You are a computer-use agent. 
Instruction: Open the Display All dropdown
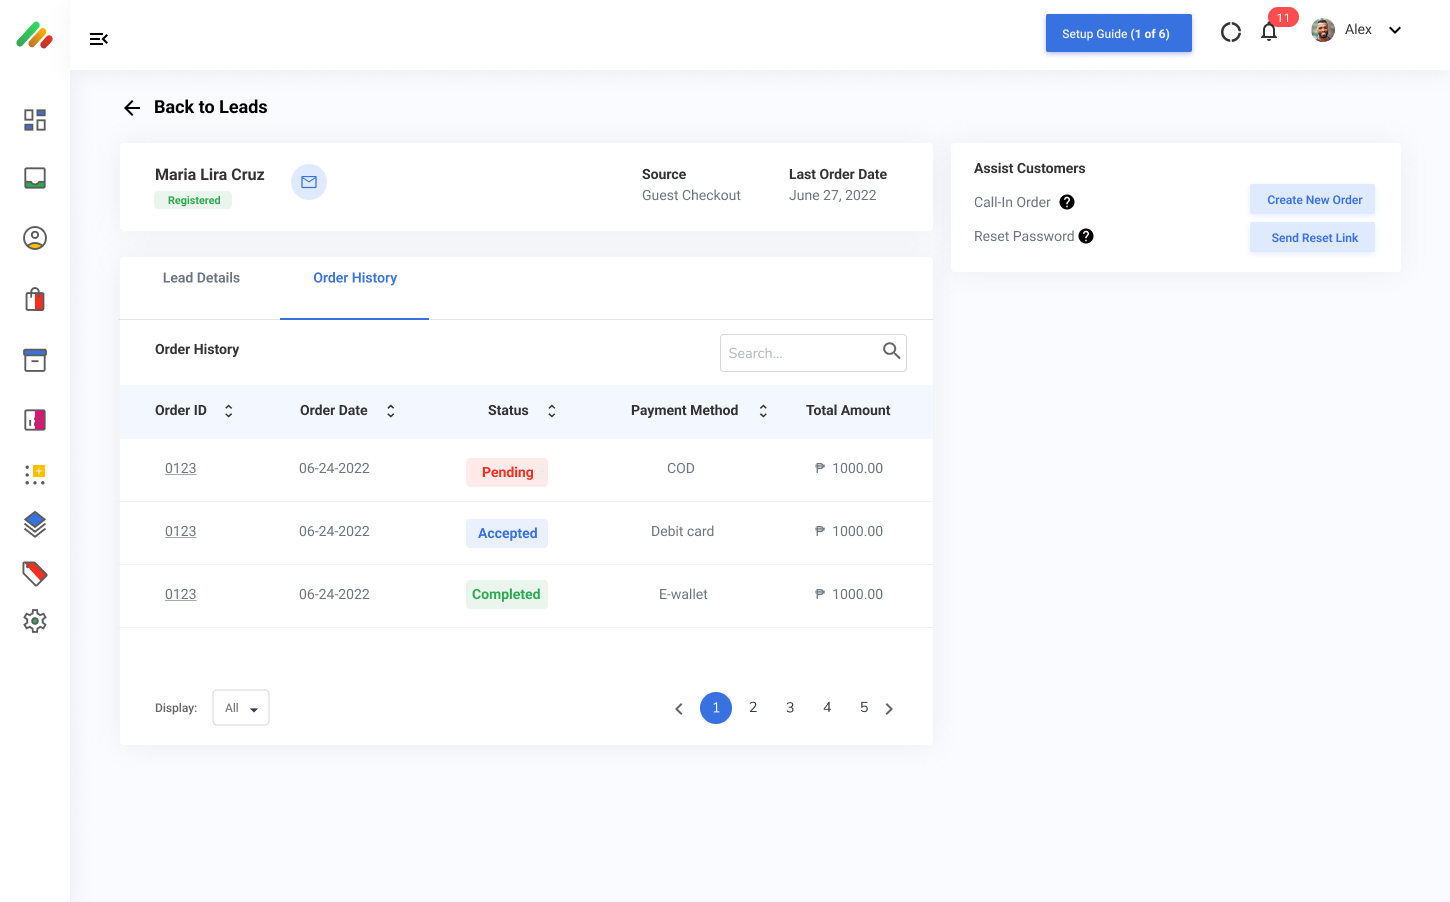click(x=241, y=708)
